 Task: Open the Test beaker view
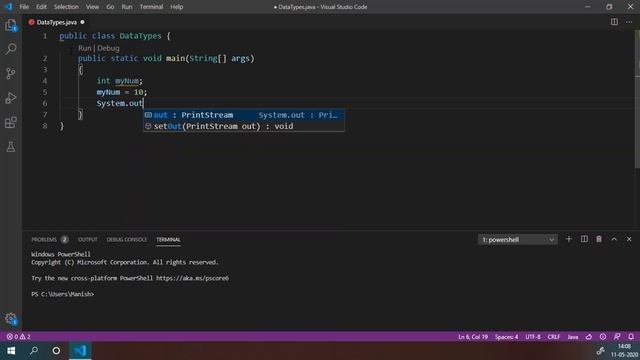coord(11,147)
